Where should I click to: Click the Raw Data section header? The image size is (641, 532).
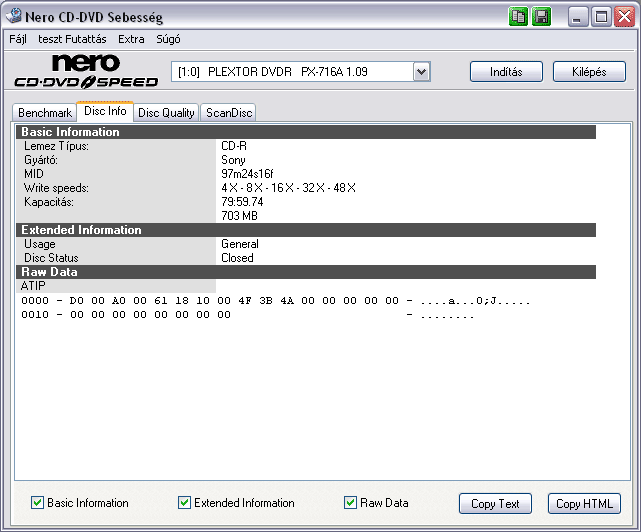(306, 272)
